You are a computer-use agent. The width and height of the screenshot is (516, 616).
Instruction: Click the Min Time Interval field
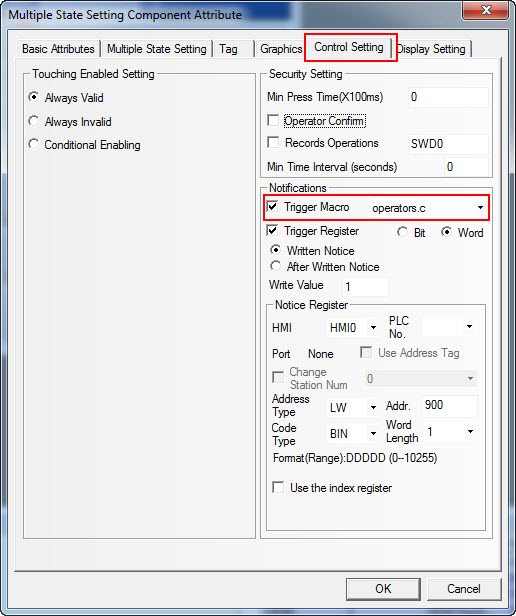(x=466, y=167)
